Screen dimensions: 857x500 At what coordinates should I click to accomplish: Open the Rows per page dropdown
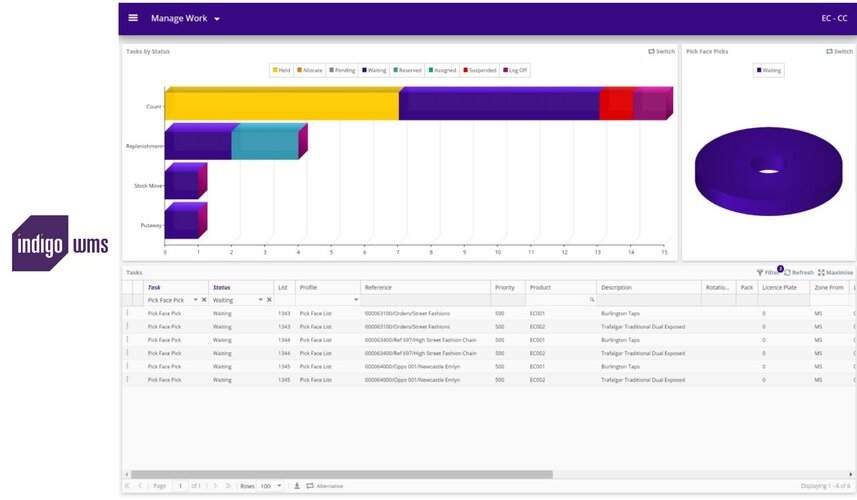(279, 486)
